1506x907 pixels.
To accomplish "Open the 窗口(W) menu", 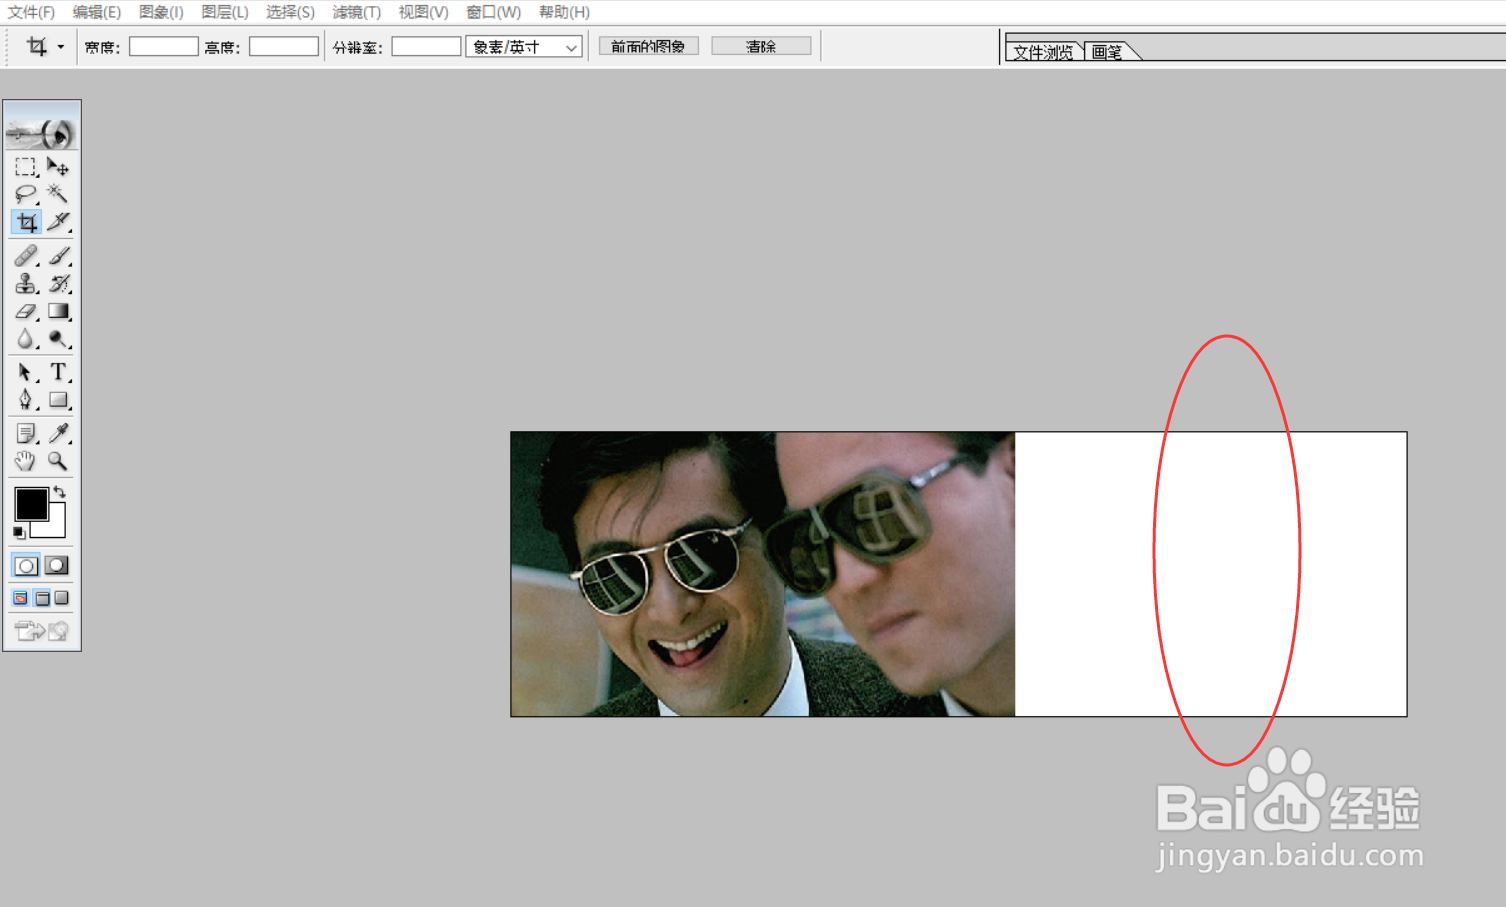I will 493,12.
